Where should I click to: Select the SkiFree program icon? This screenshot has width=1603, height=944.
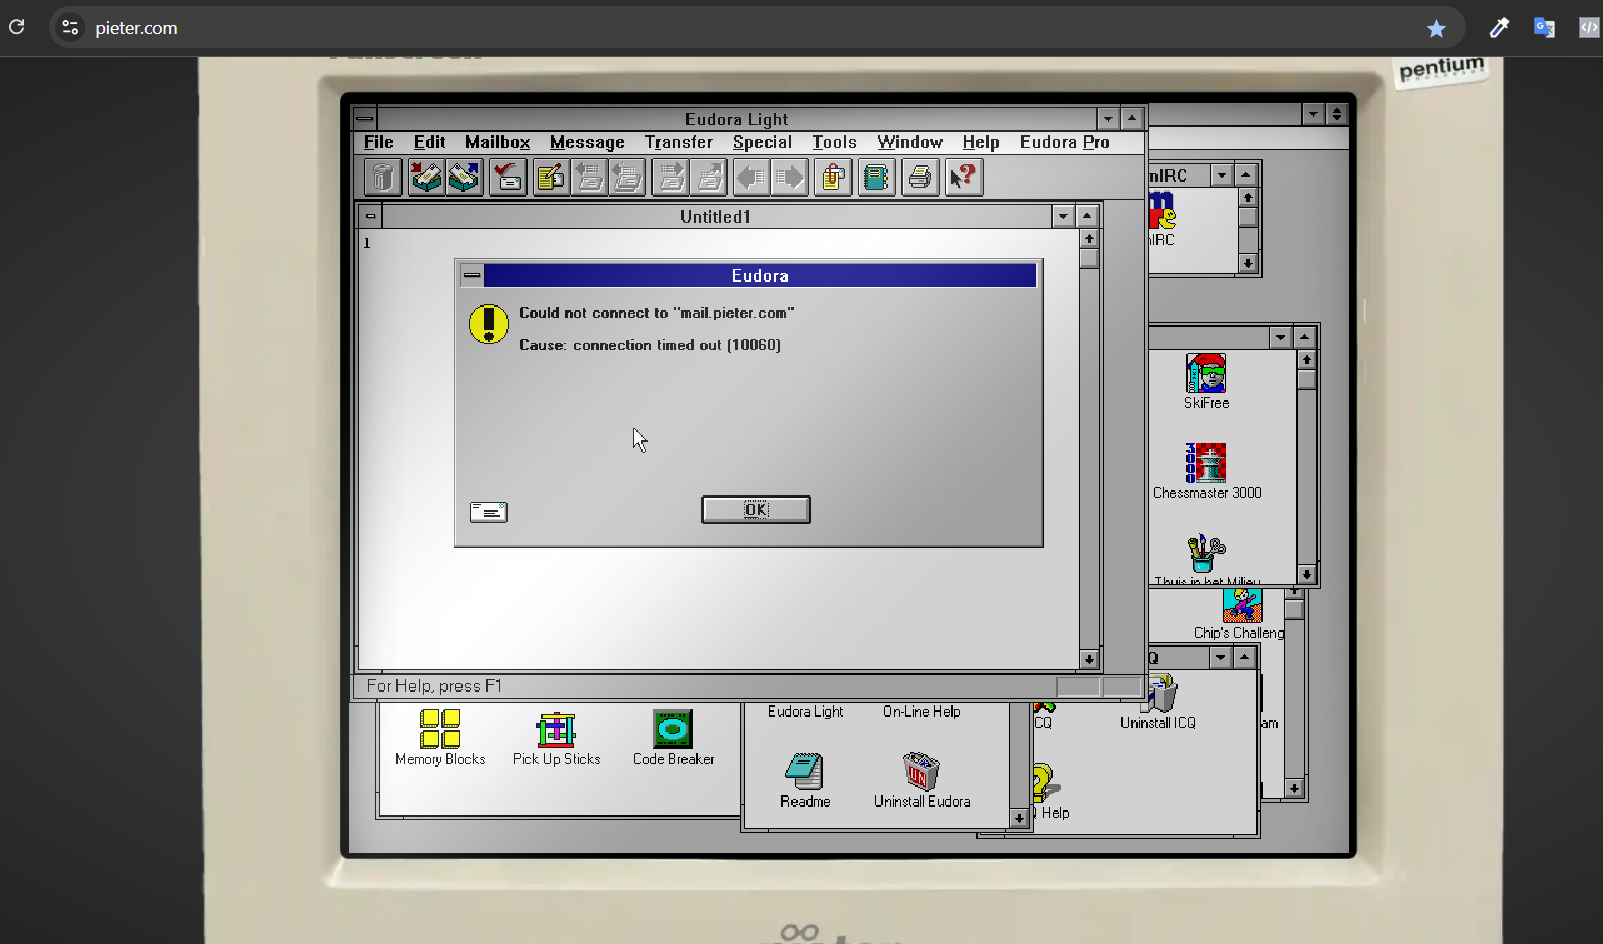point(1206,374)
